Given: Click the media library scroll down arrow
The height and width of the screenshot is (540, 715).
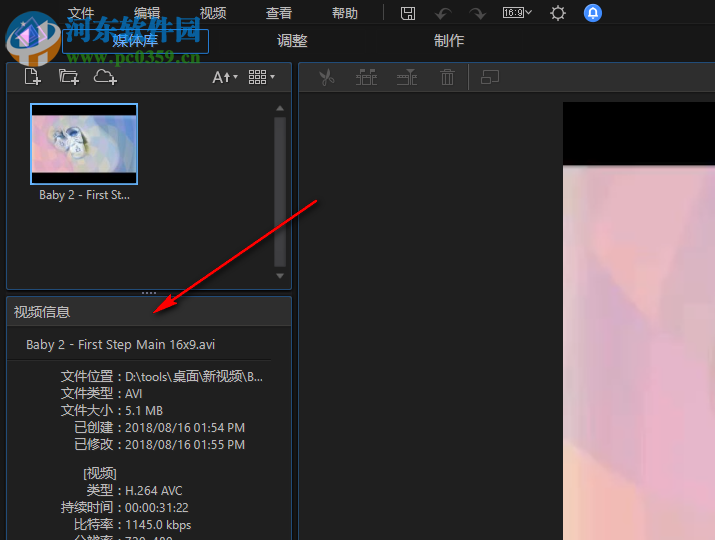Looking at the screenshot, I should tap(280, 276).
